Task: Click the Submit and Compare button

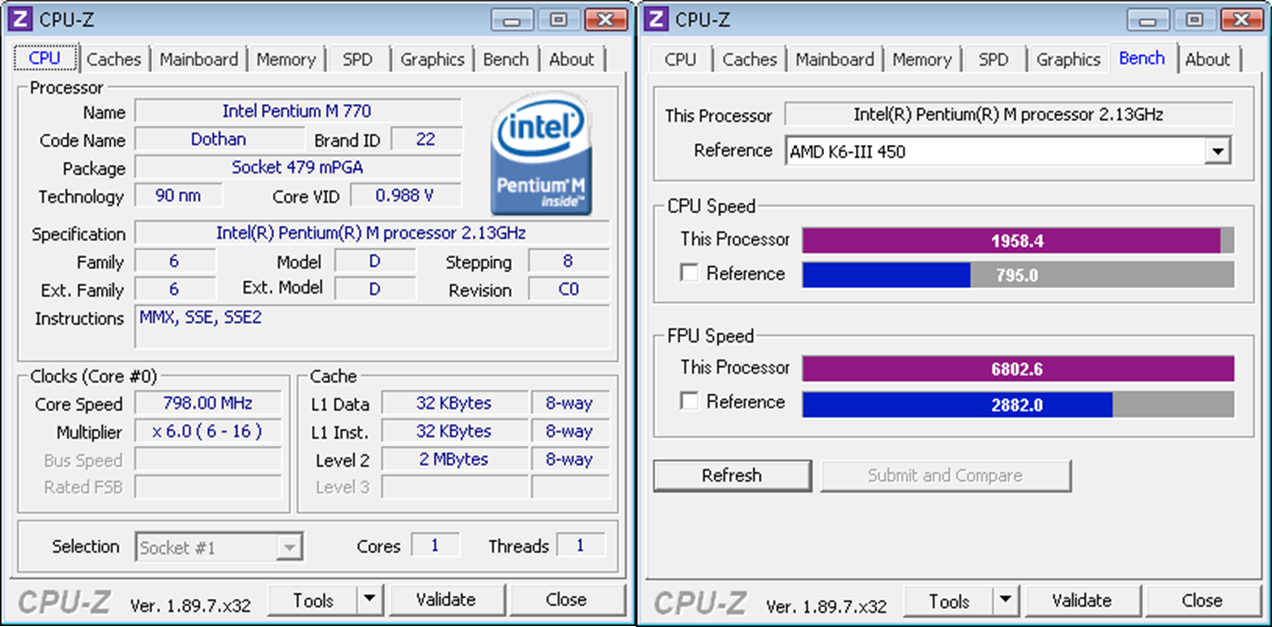Action: click(x=945, y=476)
